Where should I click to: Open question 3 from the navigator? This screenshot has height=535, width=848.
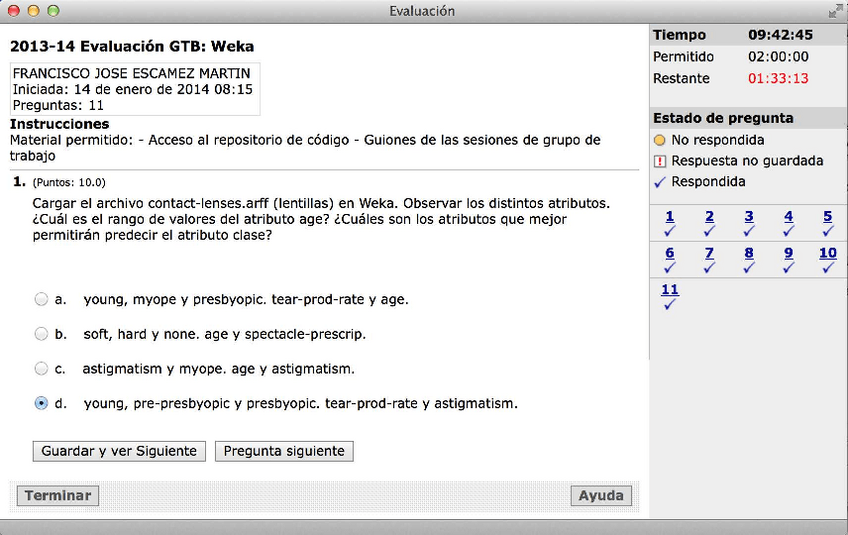pyautogui.click(x=749, y=217)
